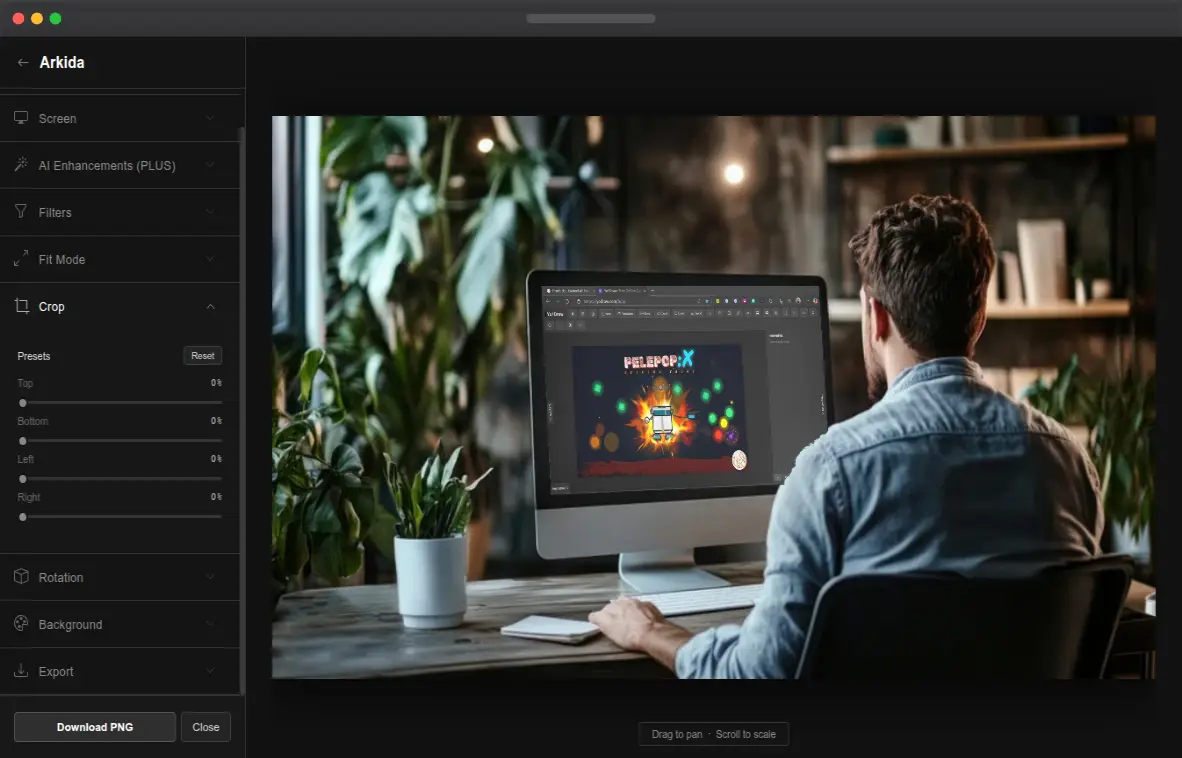
Task: Click the Background palette icon
Action: tap(21, 624)
